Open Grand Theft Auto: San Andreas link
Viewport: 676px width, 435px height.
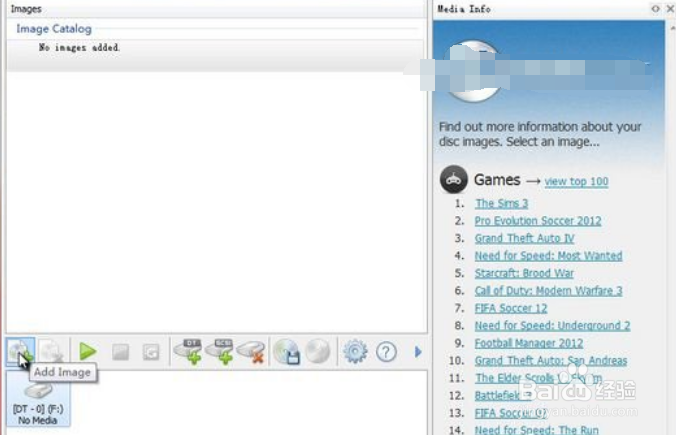tap(551, 360)
